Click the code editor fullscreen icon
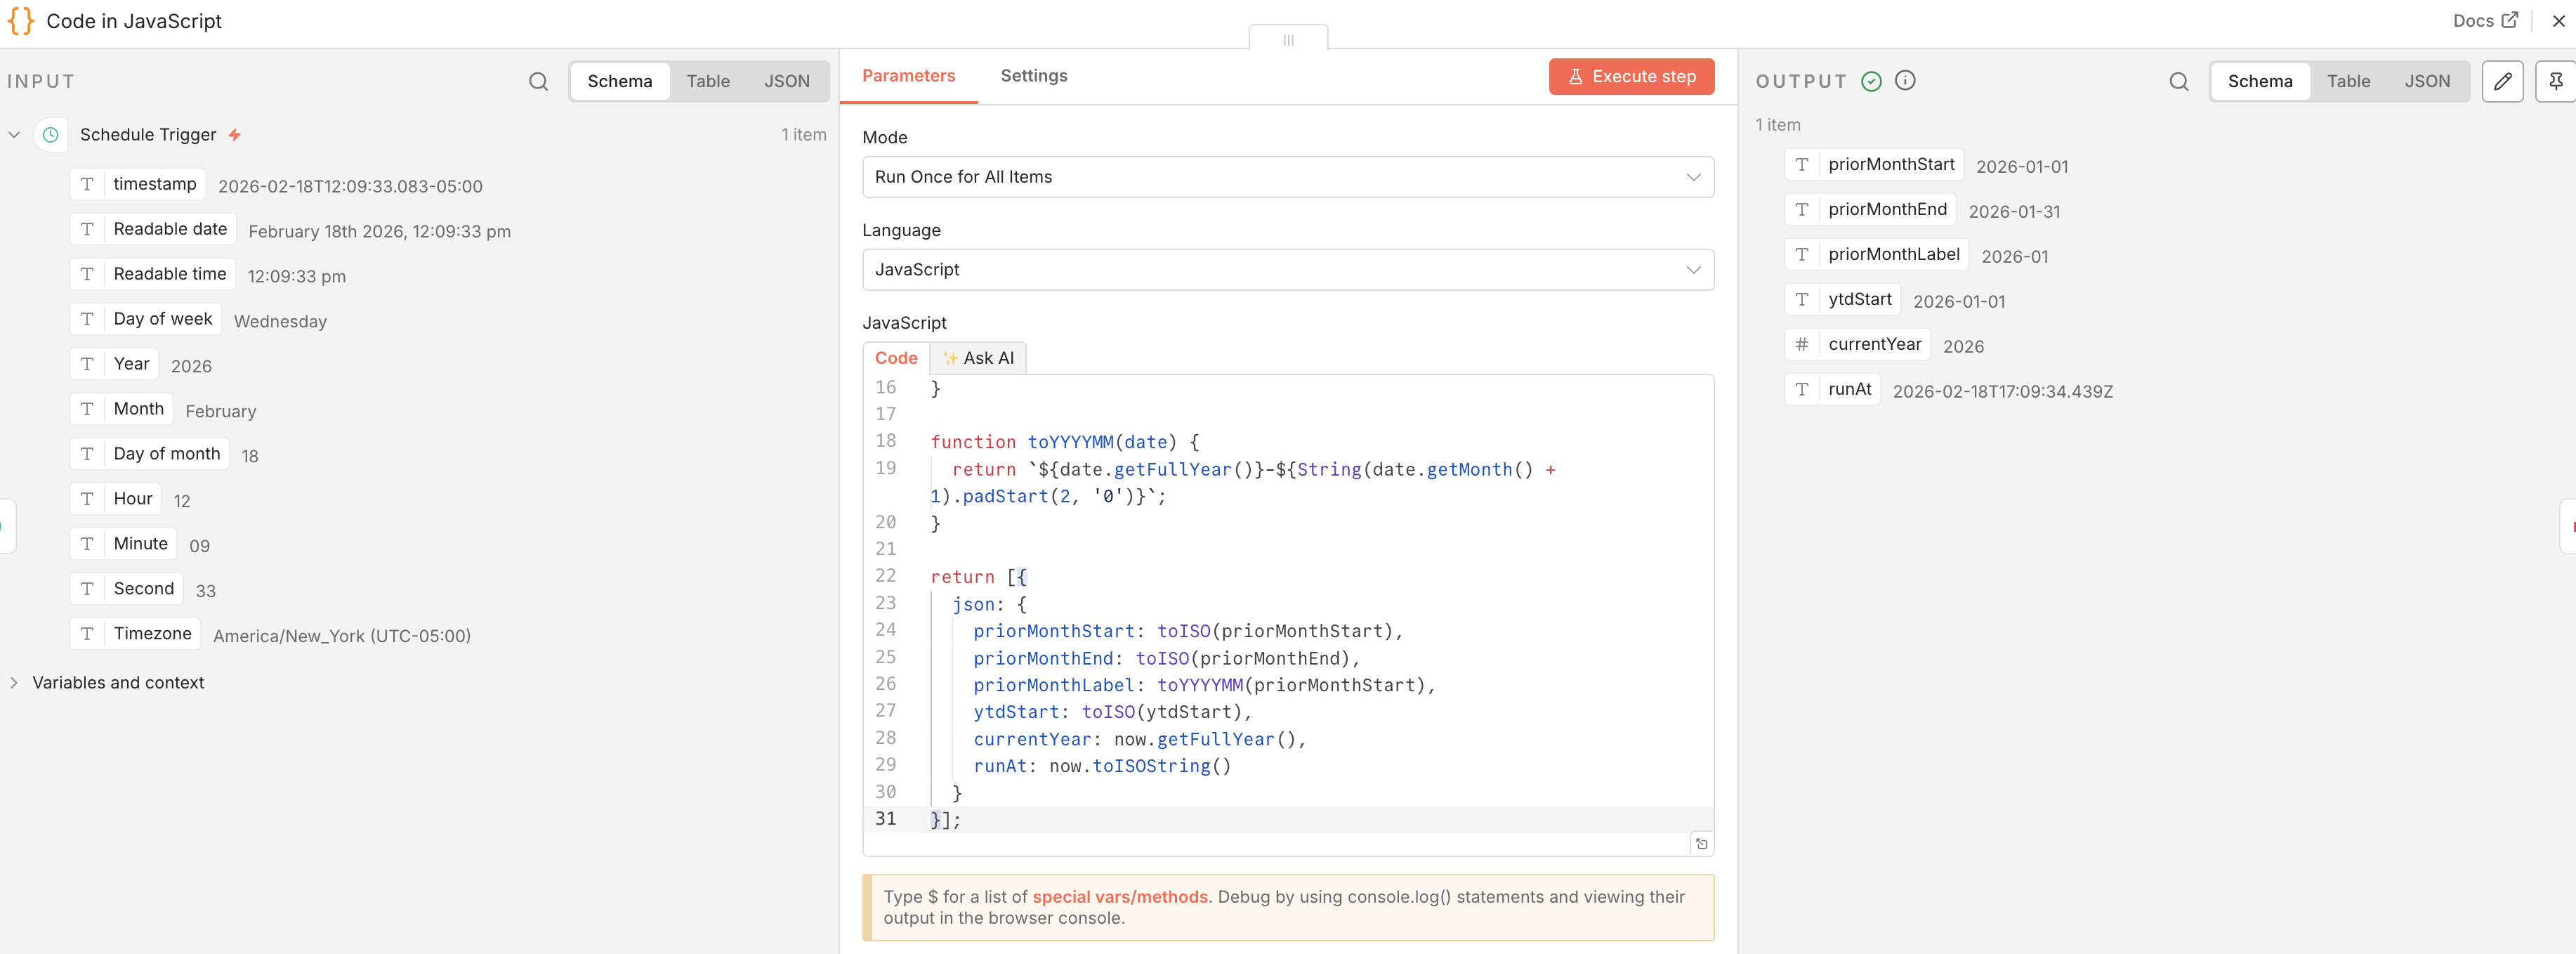 click(x=1700, y=844)
